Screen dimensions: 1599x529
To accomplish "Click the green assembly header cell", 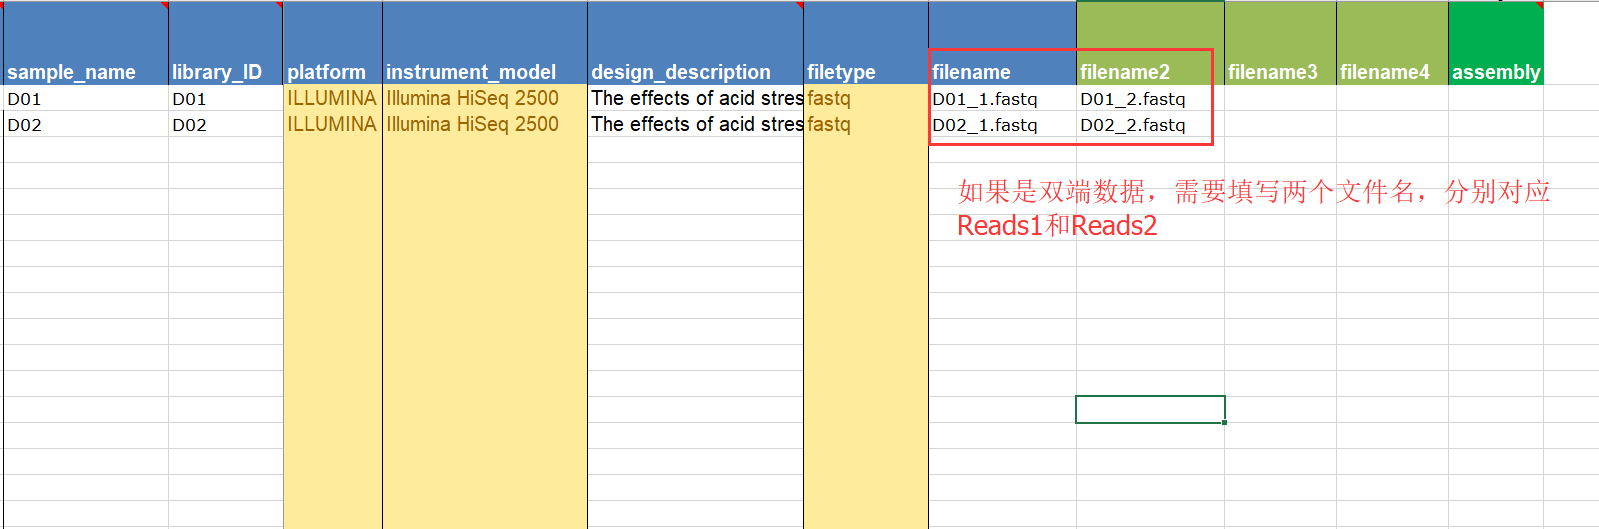I will (x=1495, y=71).
